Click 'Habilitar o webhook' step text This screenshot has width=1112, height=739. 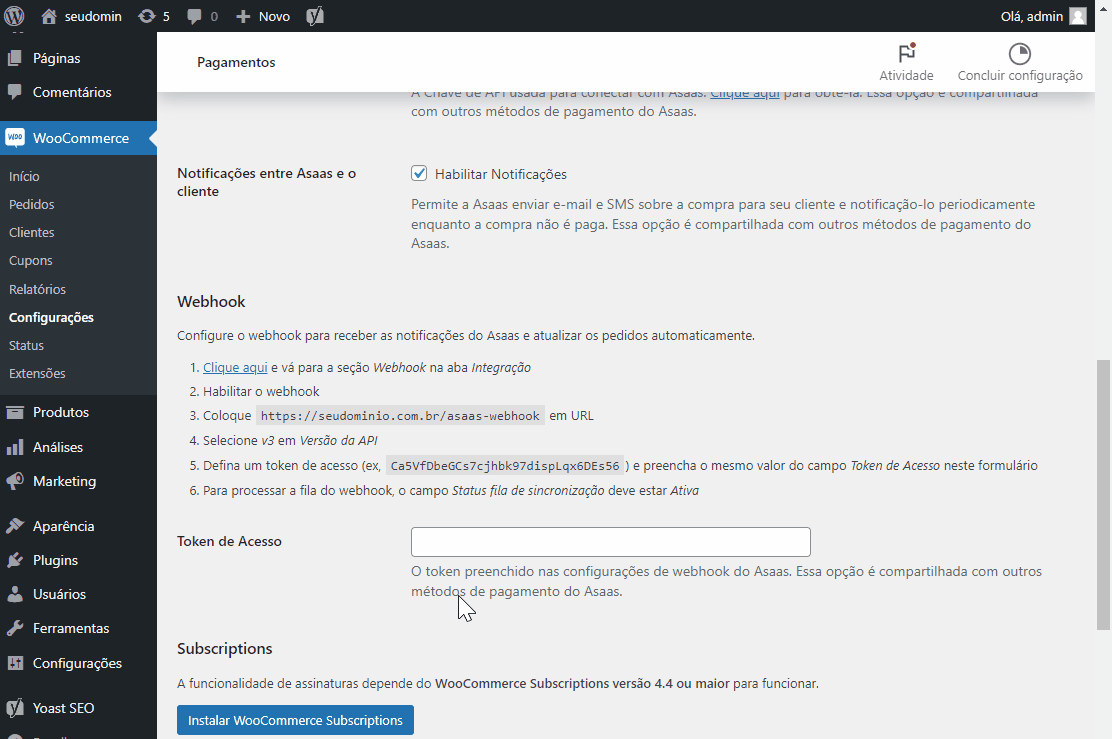coord(261,391)
